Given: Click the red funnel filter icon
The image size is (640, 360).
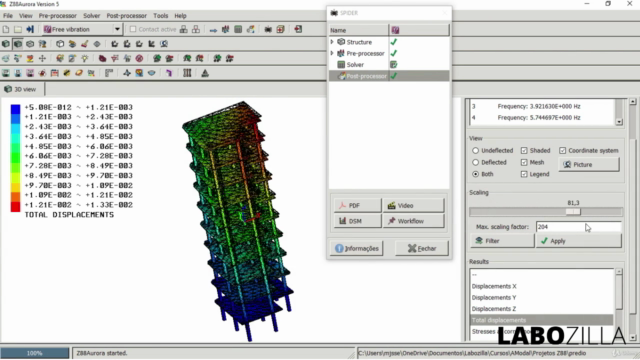Looking at the screenshot, I should point(115,58).
